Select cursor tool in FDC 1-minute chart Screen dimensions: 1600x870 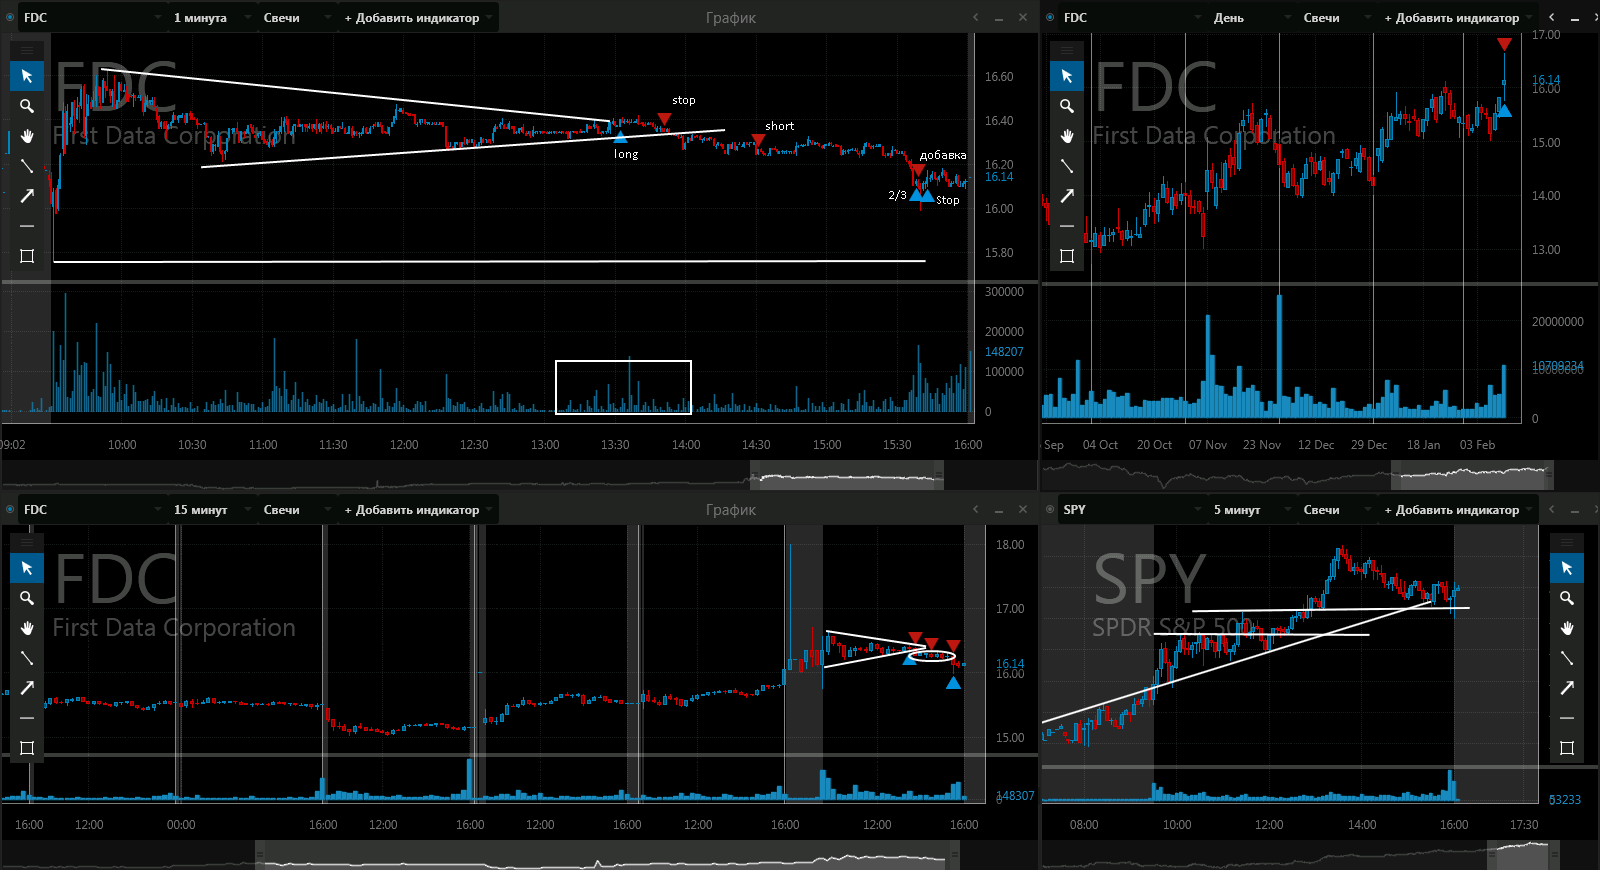pyautogui.click(x=27, y=76)
